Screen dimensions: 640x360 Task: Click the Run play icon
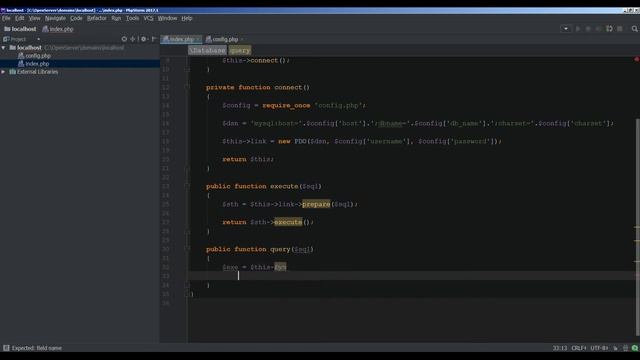coord(578,29)
